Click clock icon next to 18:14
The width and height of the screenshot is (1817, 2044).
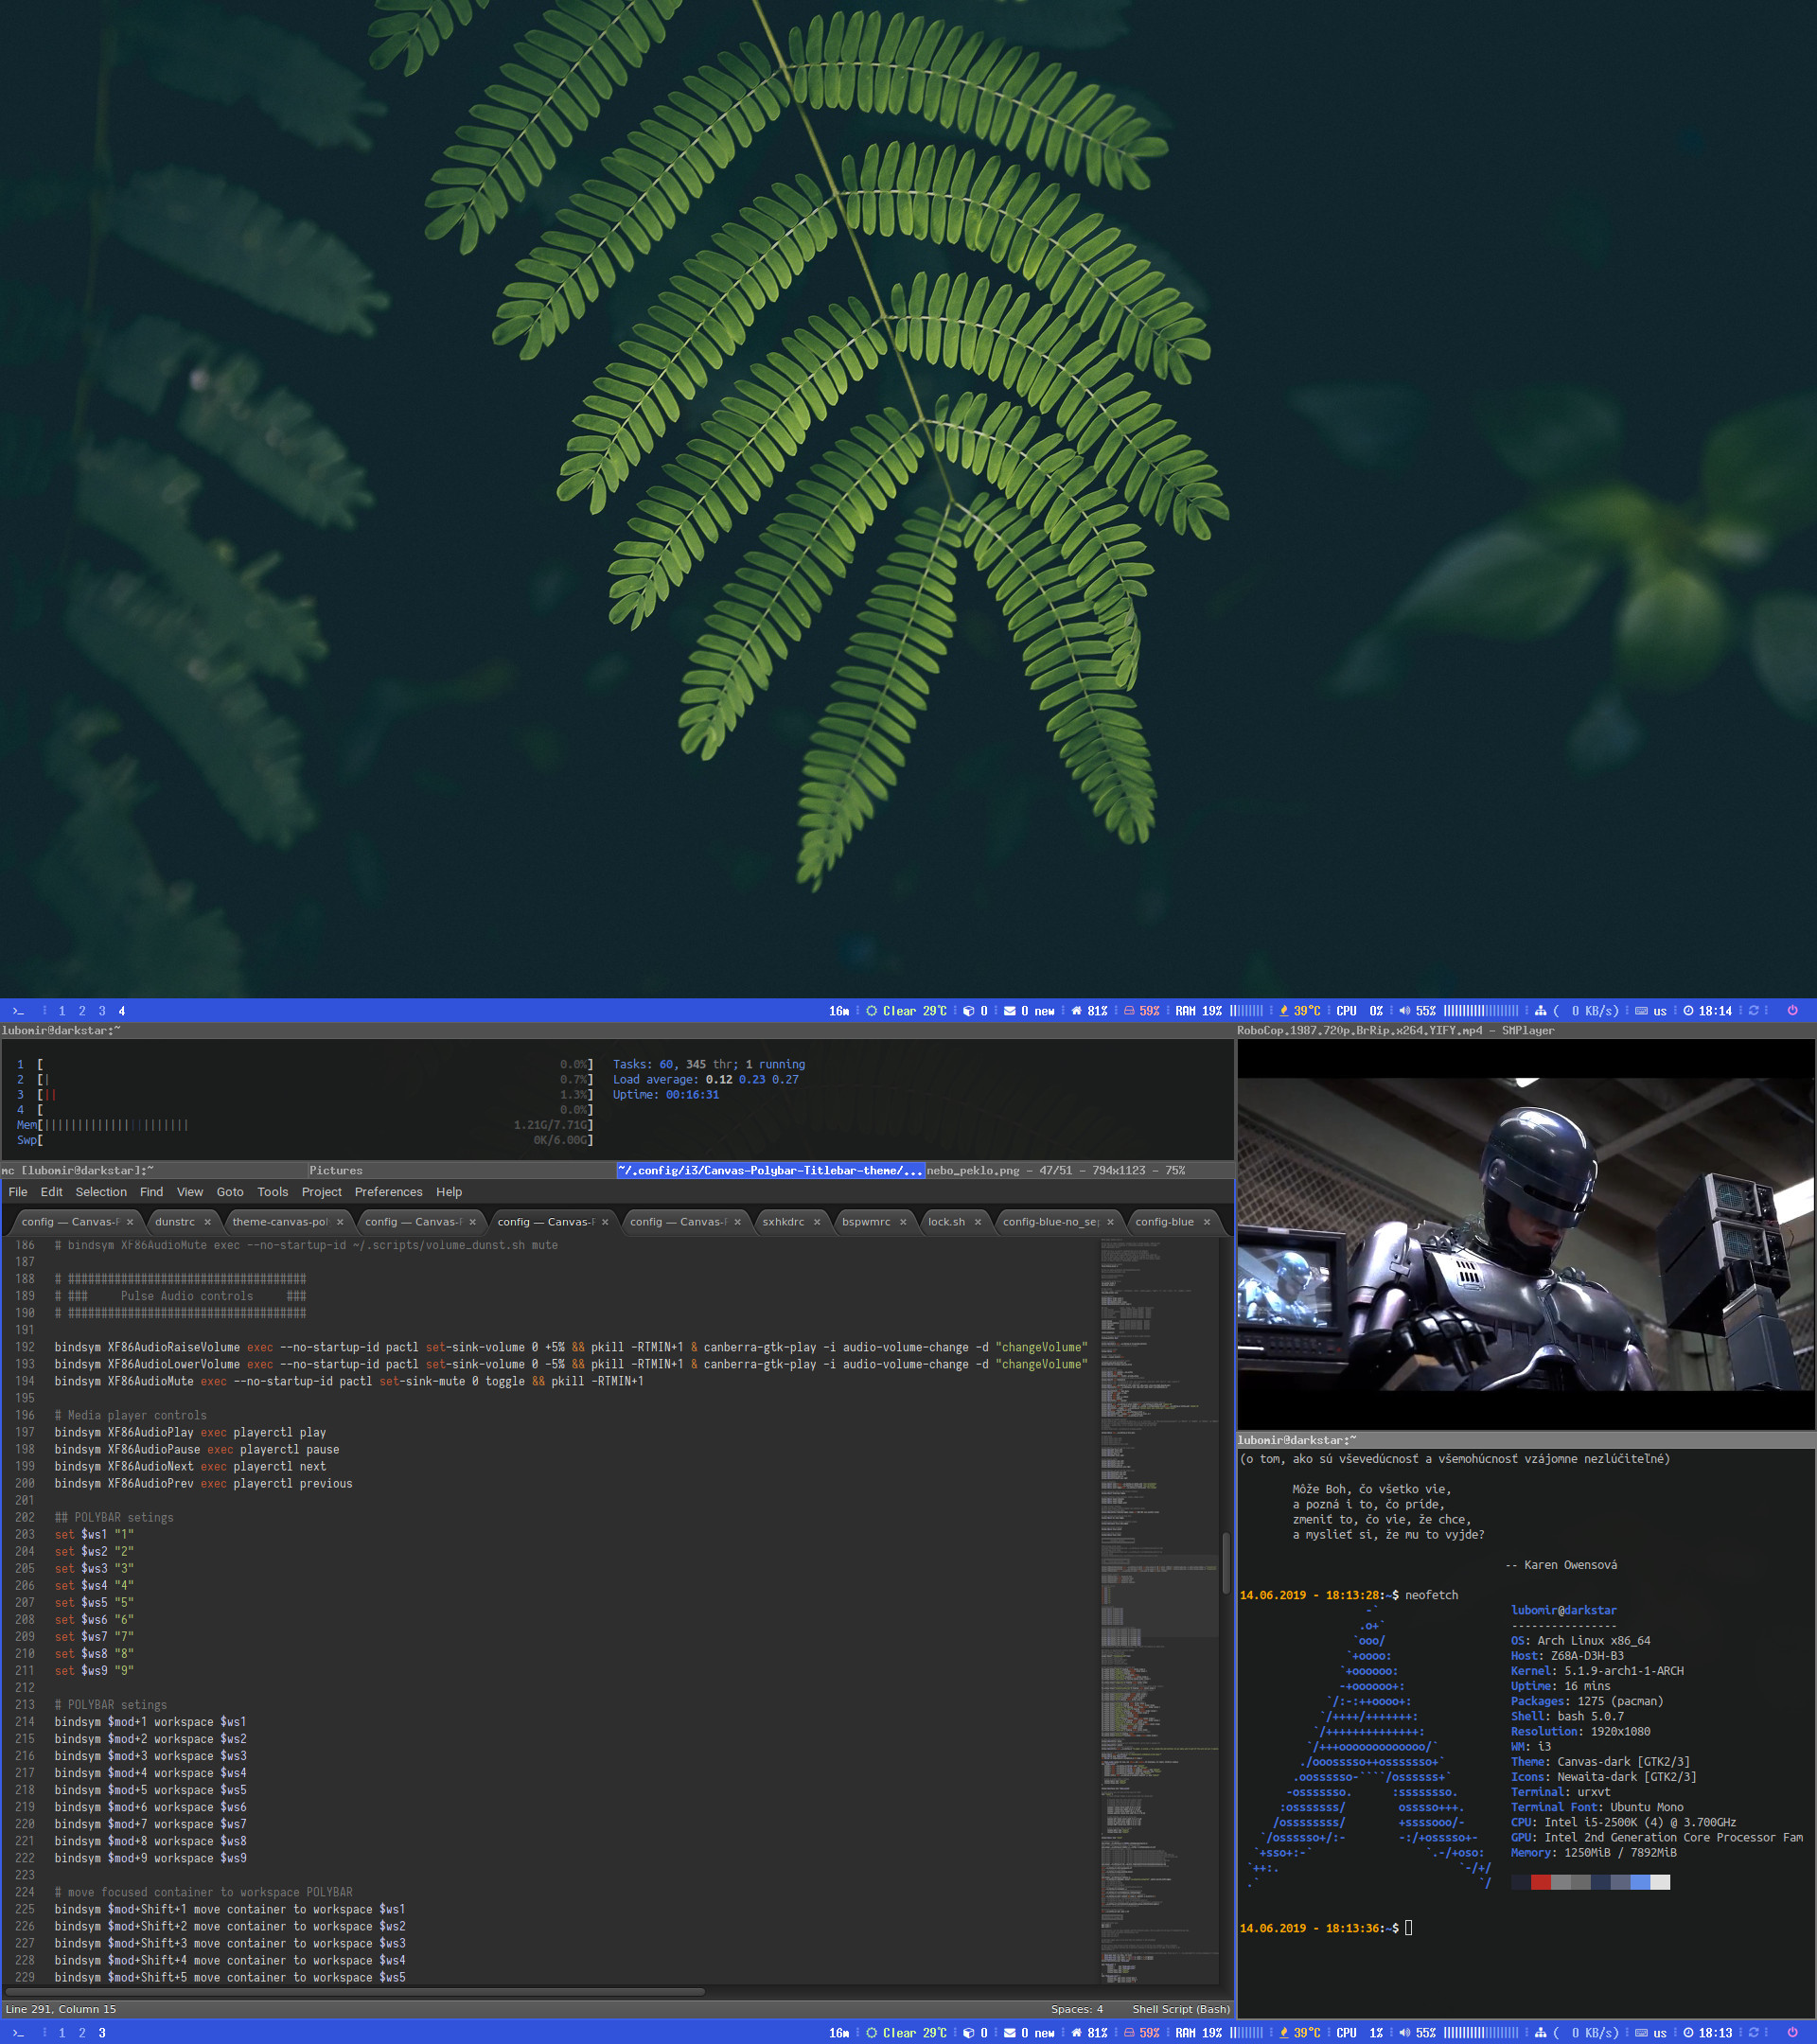click(1689, 1011)
